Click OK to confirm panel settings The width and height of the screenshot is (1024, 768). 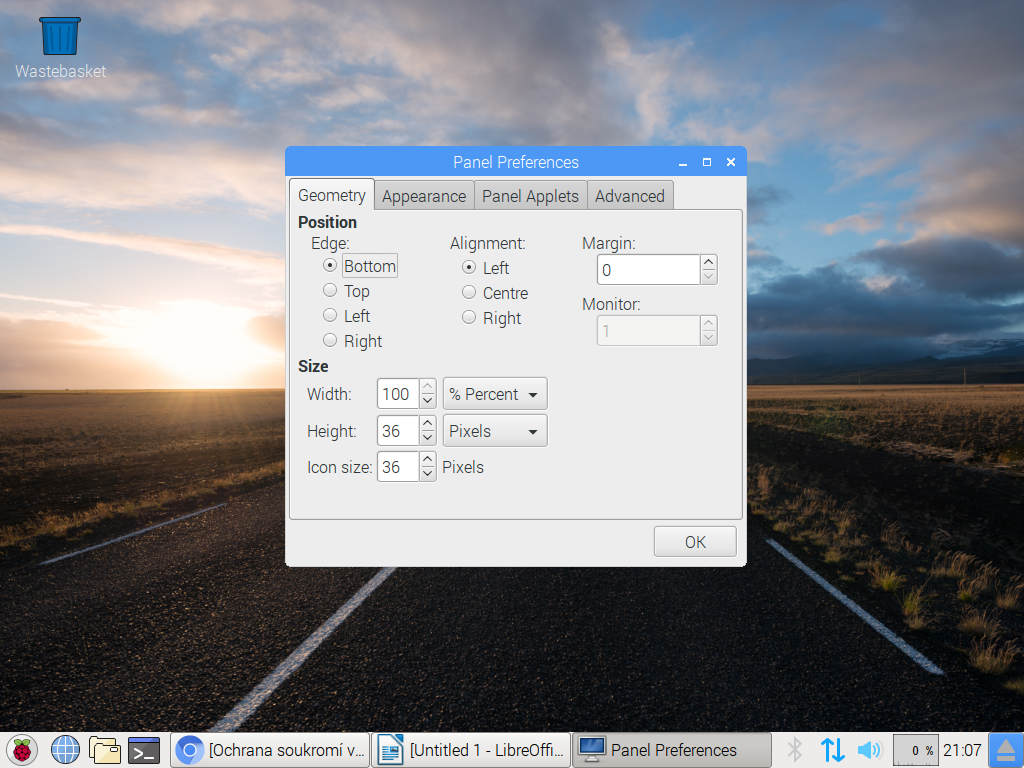[694, 541]
